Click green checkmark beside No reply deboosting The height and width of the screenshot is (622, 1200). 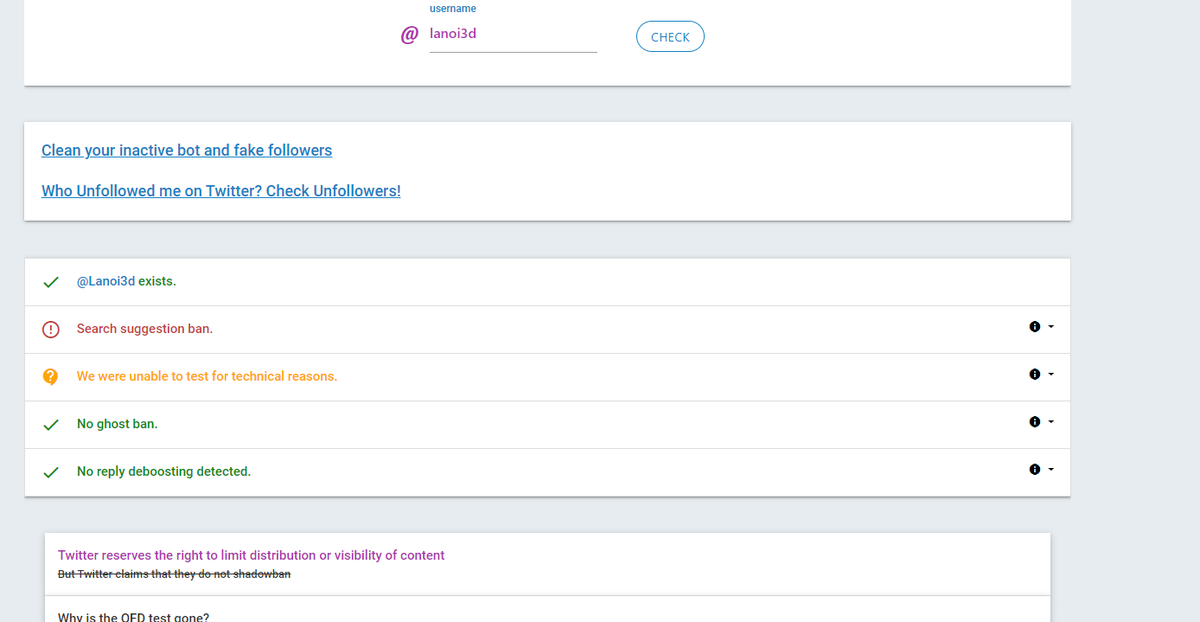50,471
